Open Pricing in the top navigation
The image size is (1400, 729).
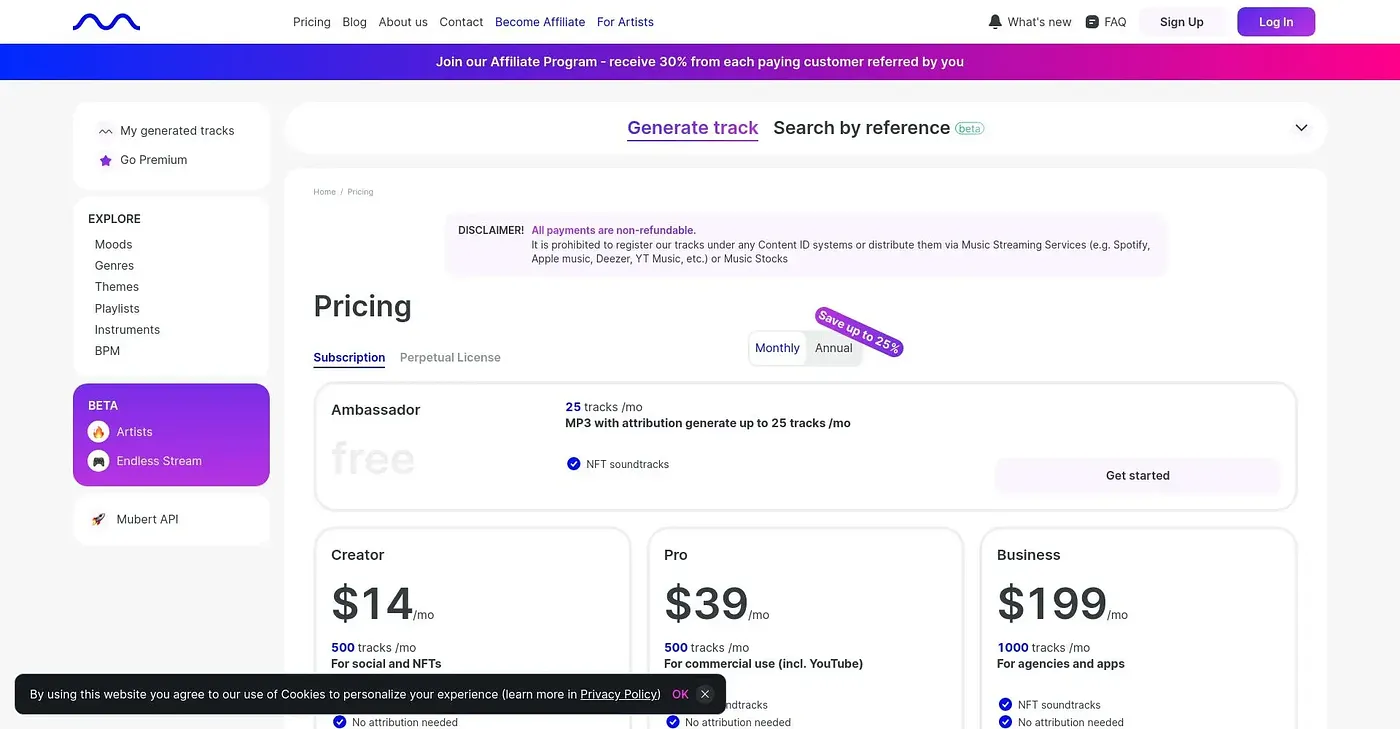point(312,22)
